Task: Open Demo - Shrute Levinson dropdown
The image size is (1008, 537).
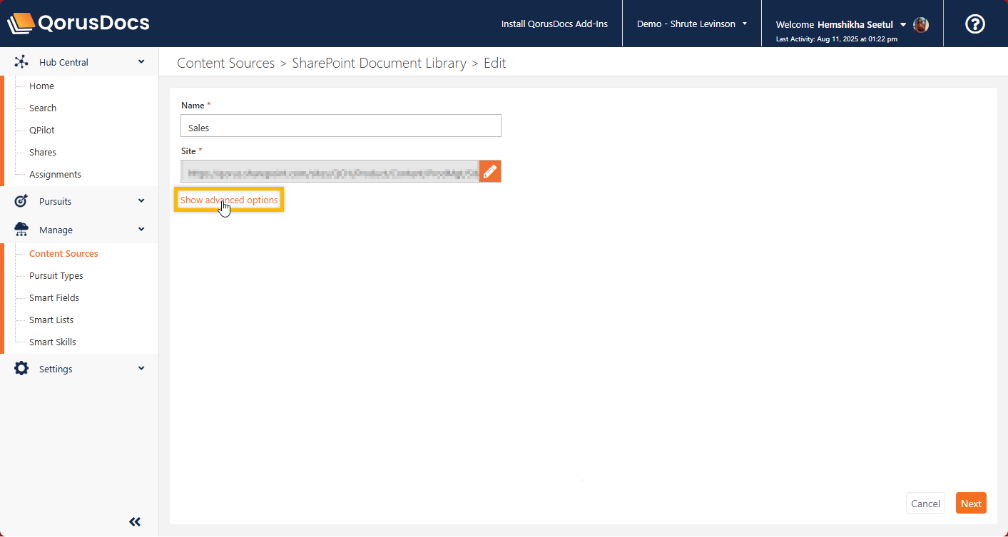Action: tap(692, 24)
